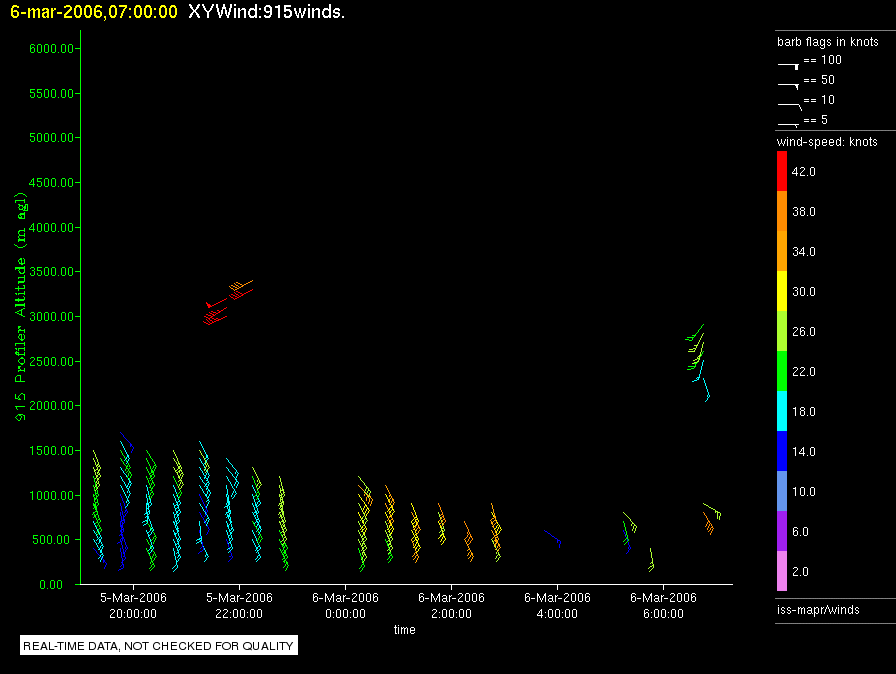896x674 pixels.
Task: Click the blue 14.0 knots color band
Action: (782, 451)
